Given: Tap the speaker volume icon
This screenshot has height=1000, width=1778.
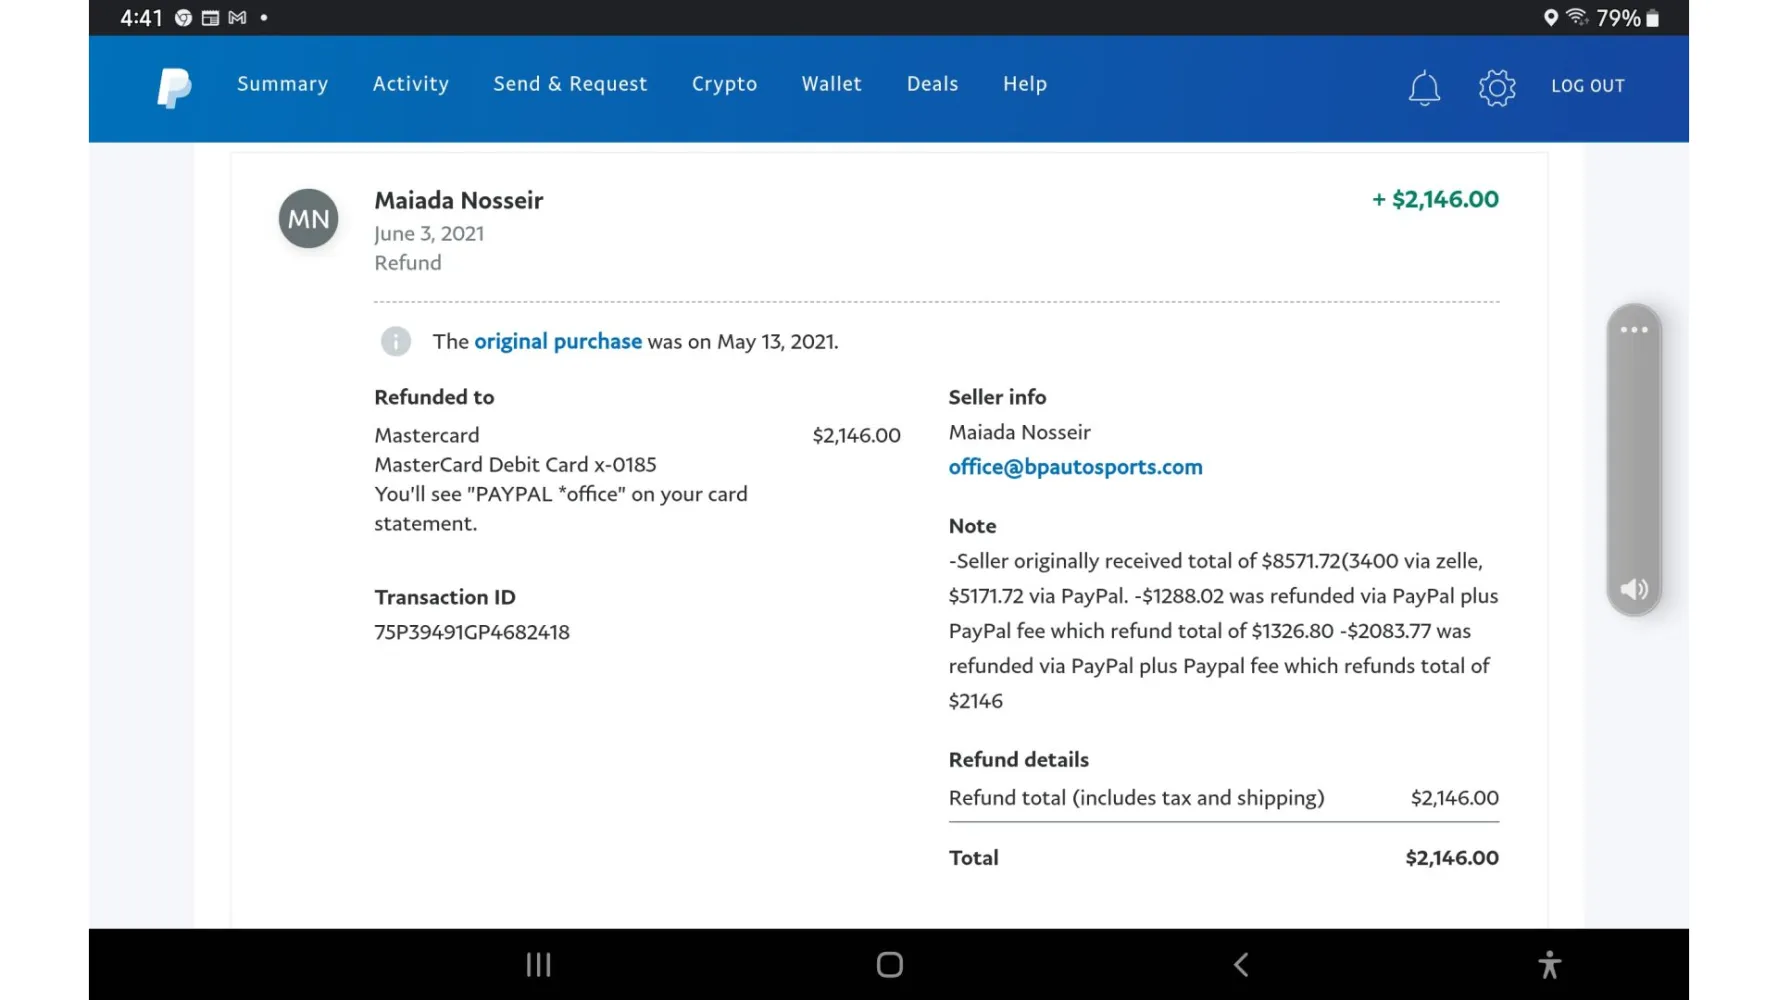Looking at the screenshot, I should point(1634,589).
